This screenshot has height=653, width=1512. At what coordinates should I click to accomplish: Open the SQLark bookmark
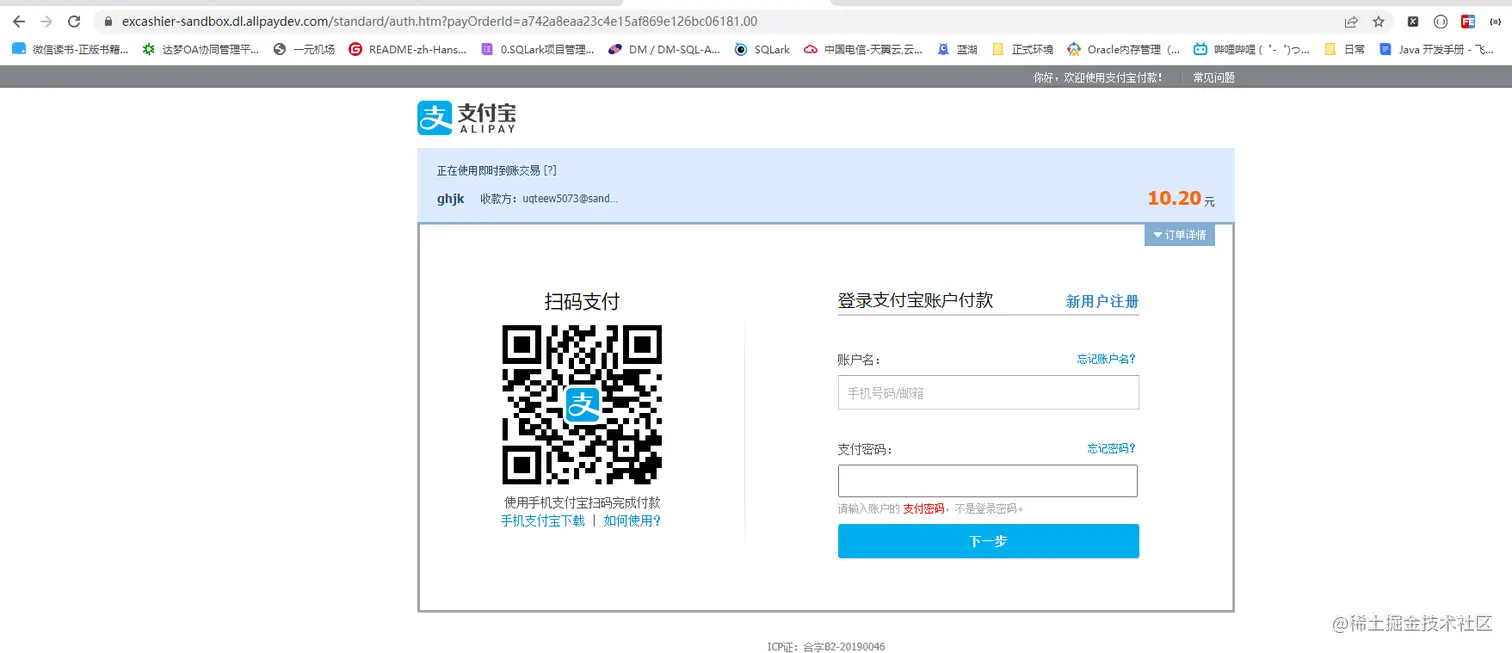762,49
